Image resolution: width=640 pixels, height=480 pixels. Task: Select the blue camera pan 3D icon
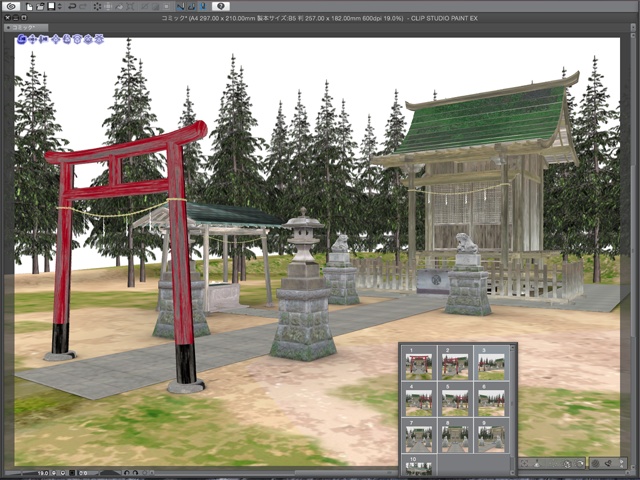coord(33,39)
